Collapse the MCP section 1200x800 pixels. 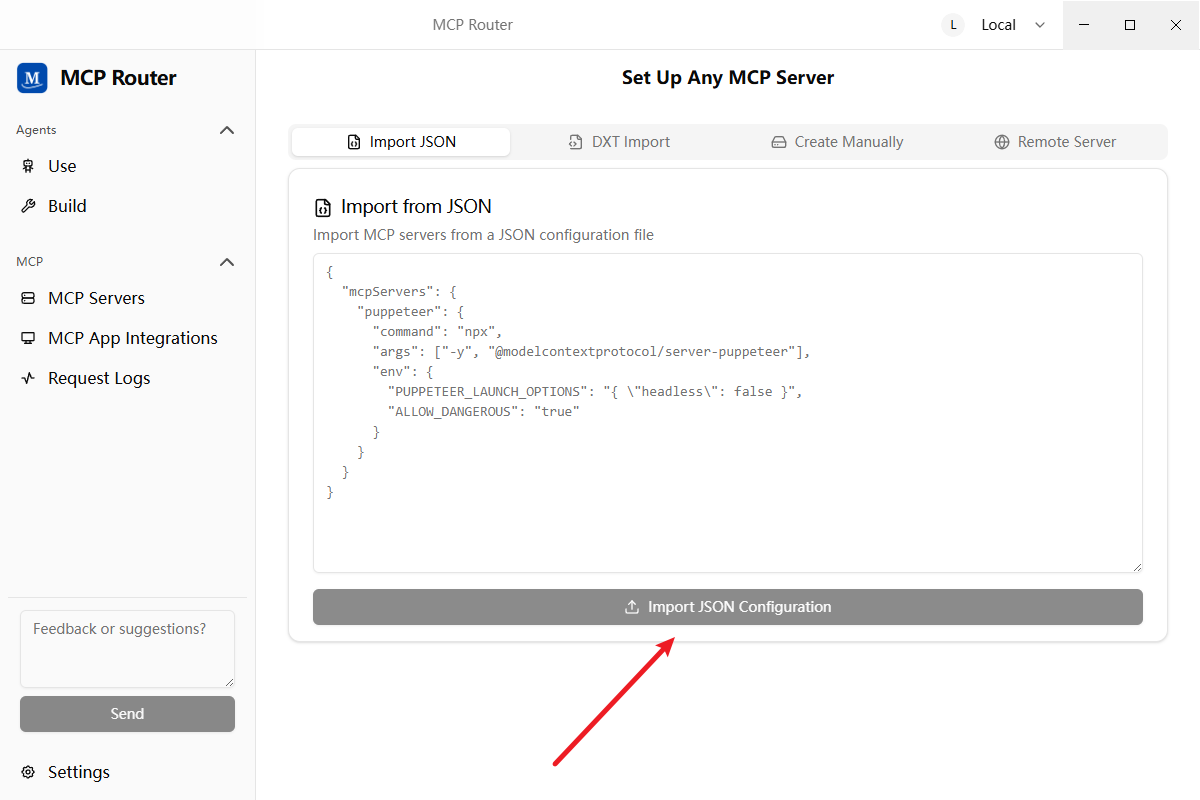point(227,262)
